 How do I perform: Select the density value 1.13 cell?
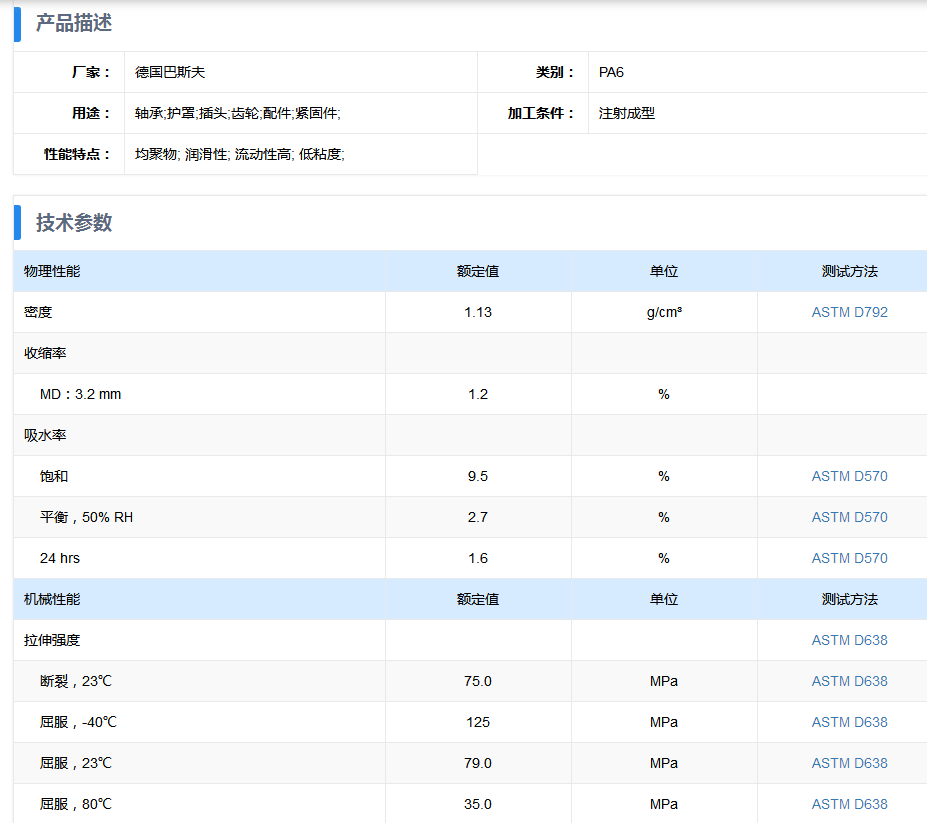point(478,312)
